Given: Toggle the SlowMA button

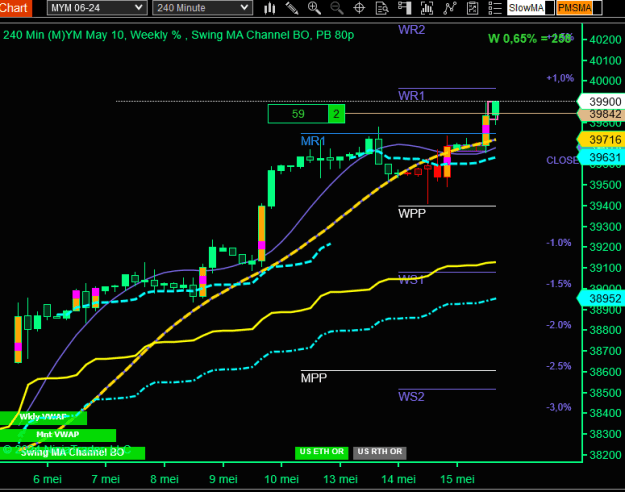Looking at the screenshot, I should (x=531, y=8).
